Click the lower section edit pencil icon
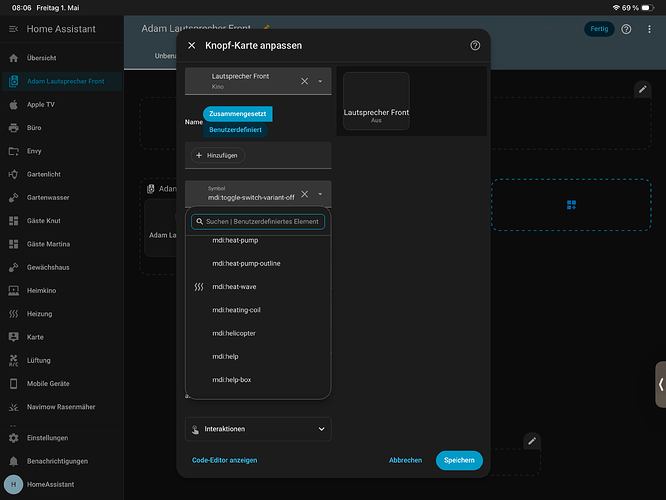Image resolution: width=666 pixels, height=500 pixels. [532, 441]
